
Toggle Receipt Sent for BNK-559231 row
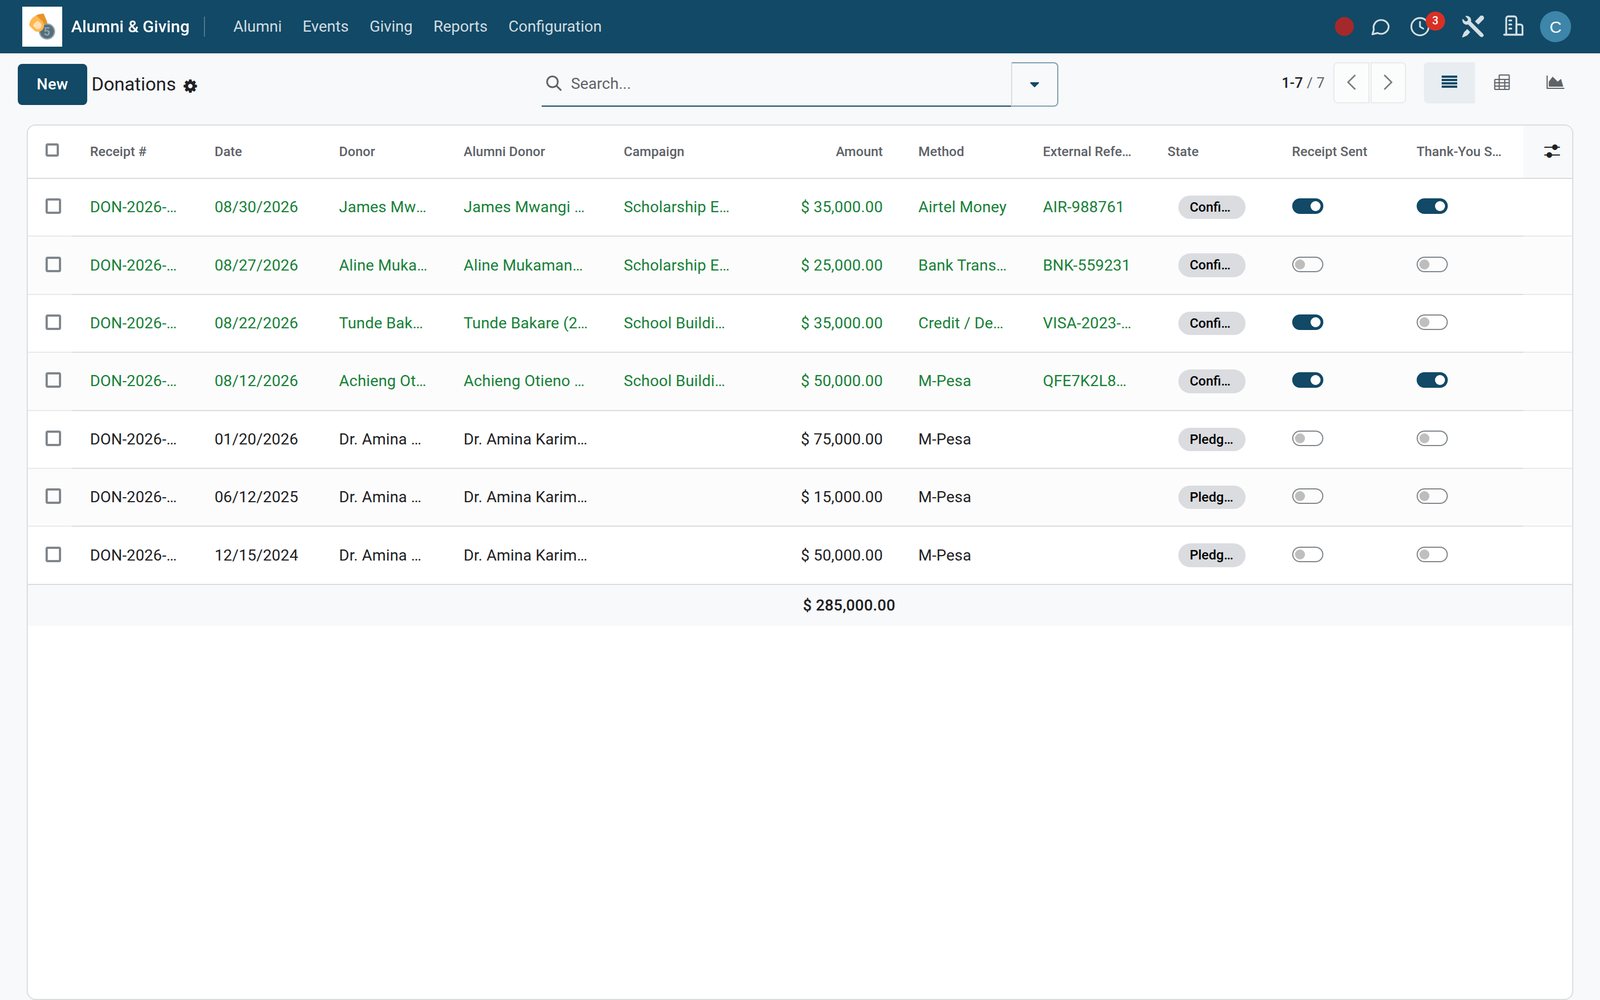pos(1307,265)
